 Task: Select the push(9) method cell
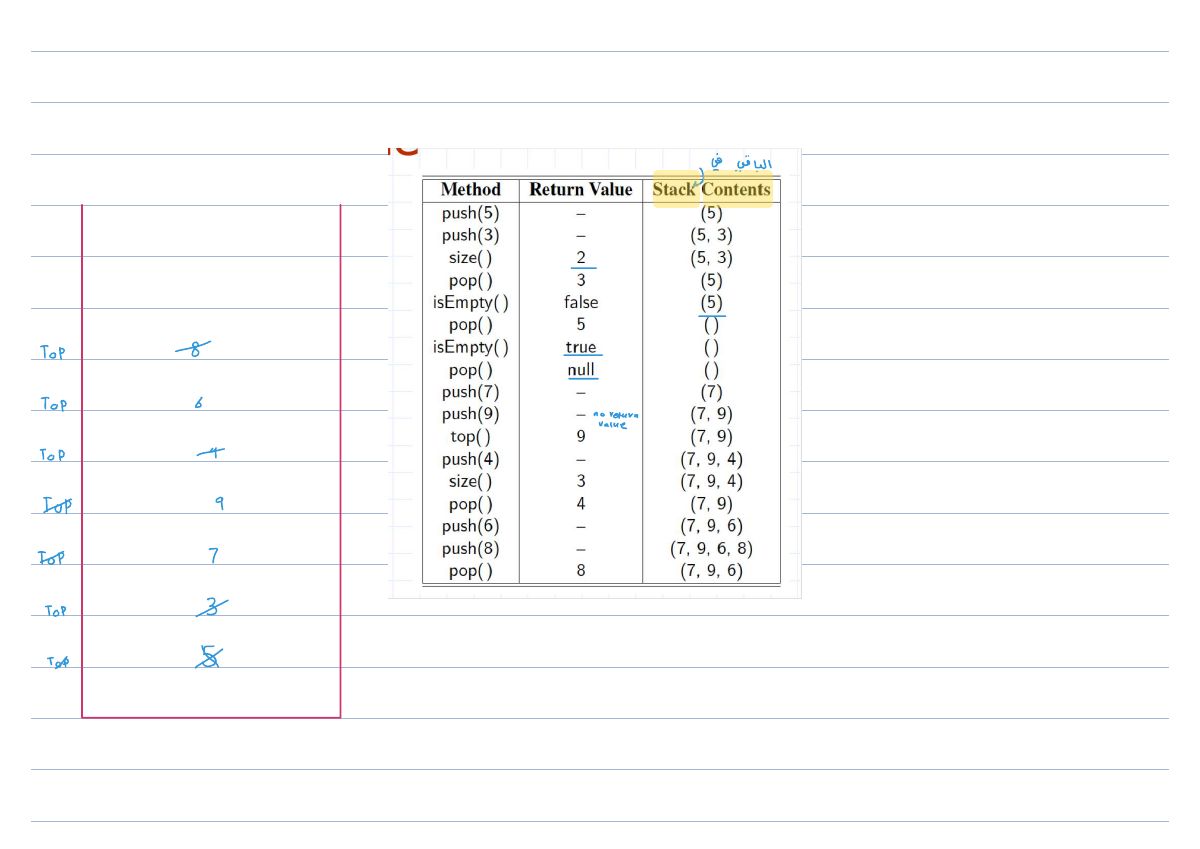pyautogui.click(x=470, y=414)
